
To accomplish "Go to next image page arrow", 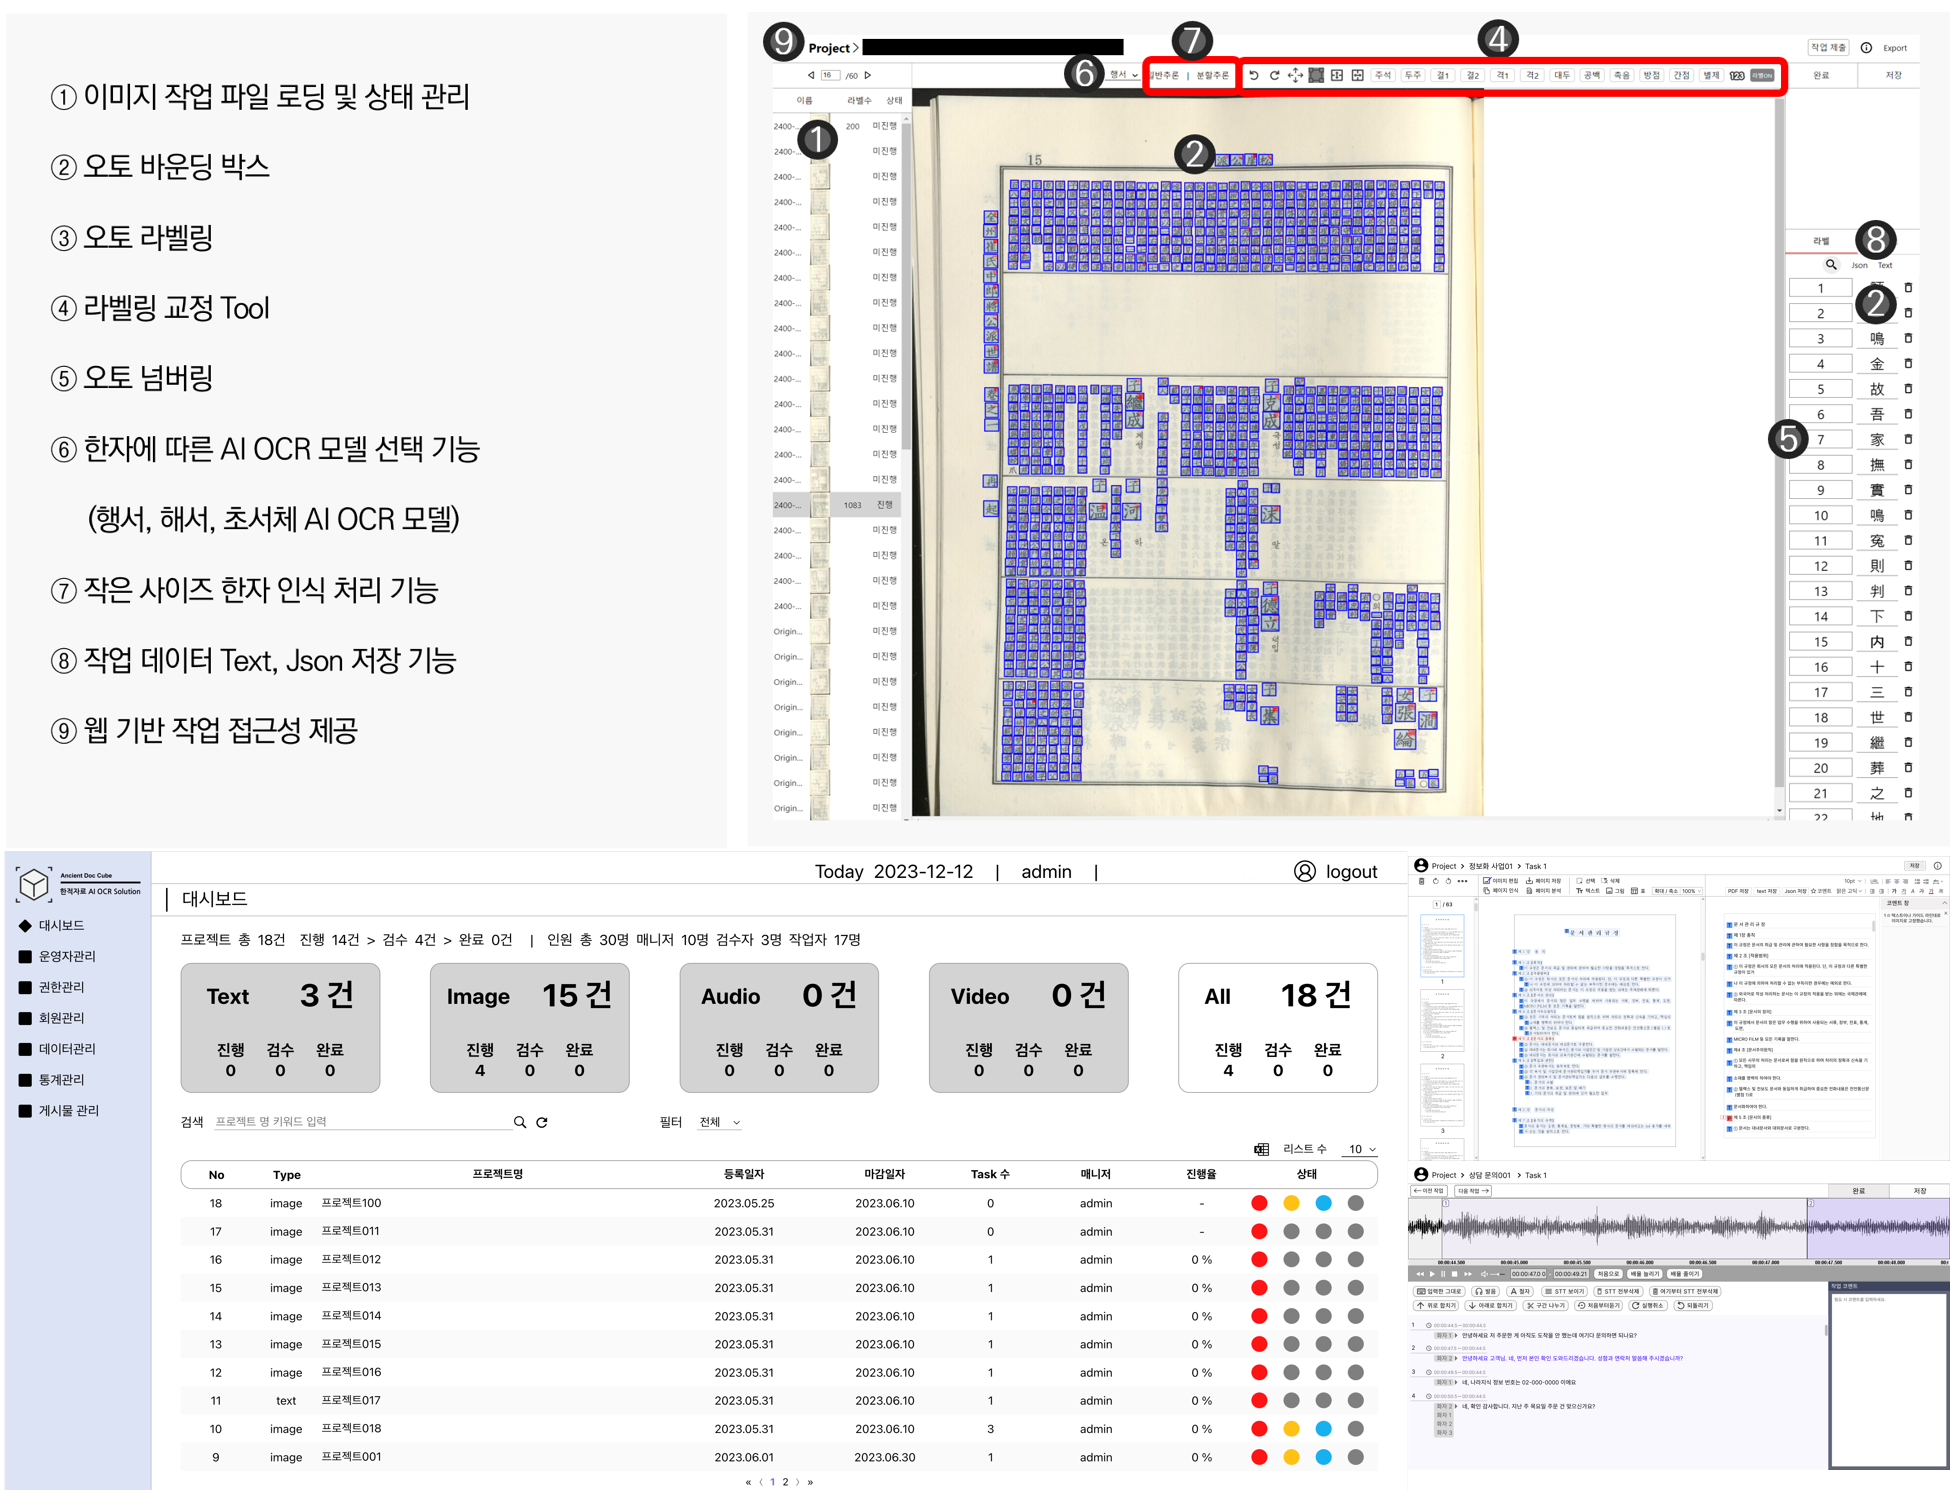I will click(868, 75).
